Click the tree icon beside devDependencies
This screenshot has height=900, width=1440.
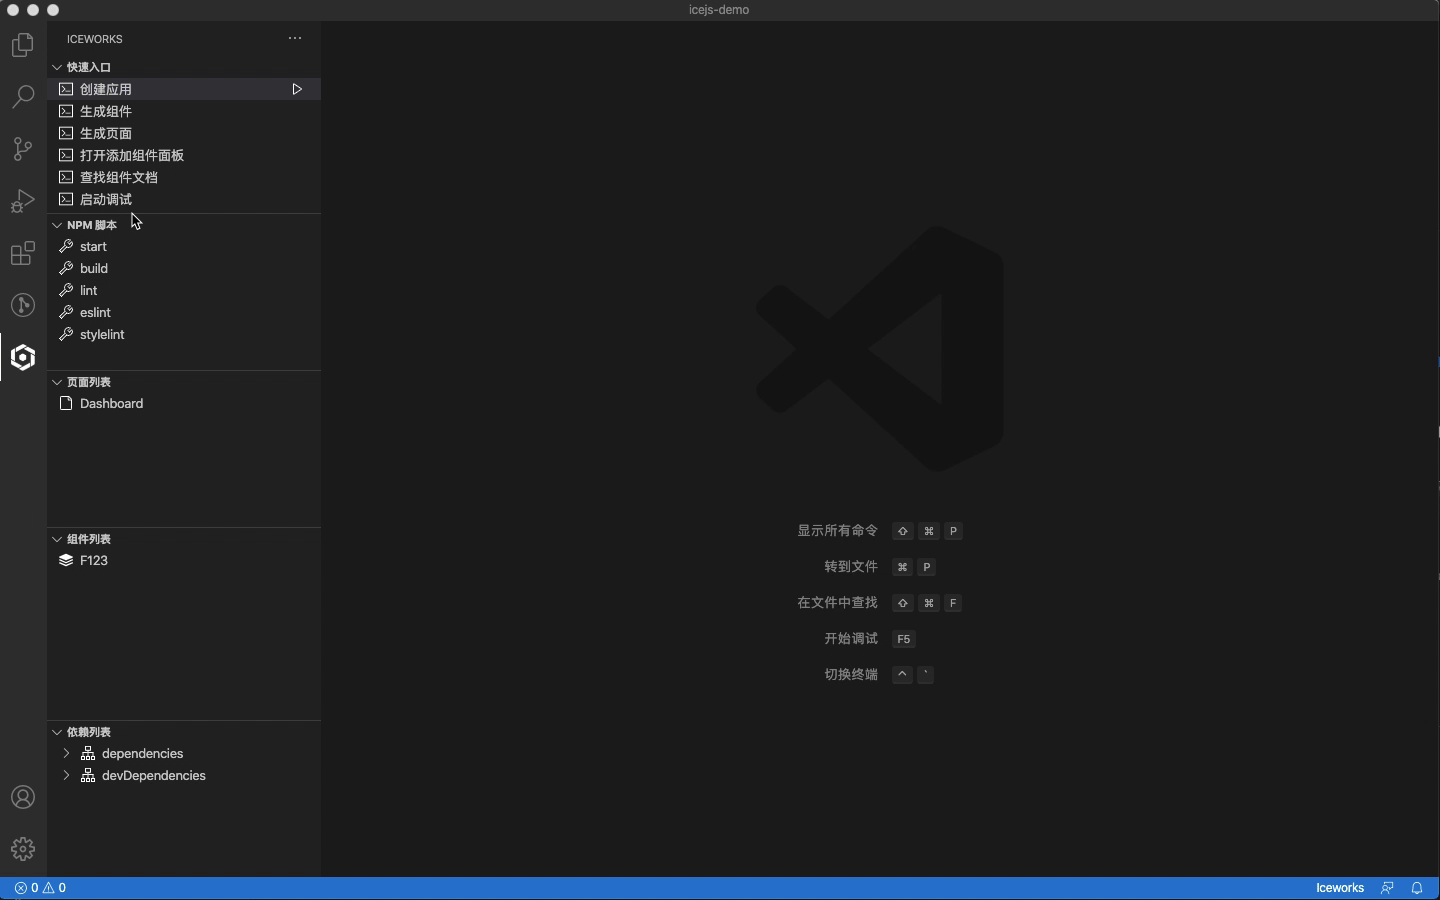pyautogui.click(x=88, y=775)
